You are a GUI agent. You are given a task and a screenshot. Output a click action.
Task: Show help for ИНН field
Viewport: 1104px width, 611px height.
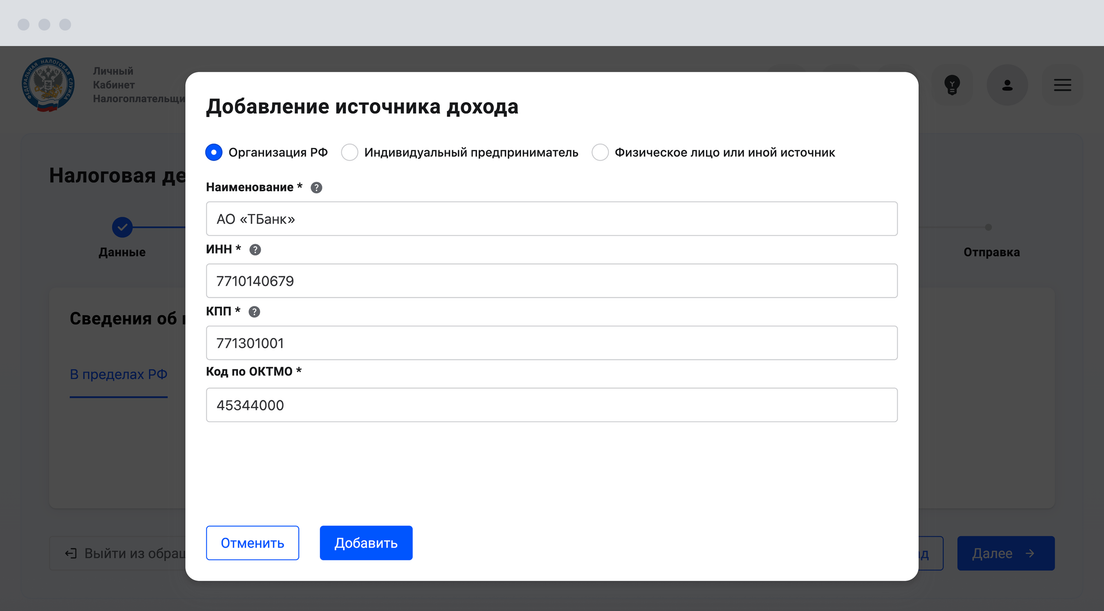click(255, 249)
